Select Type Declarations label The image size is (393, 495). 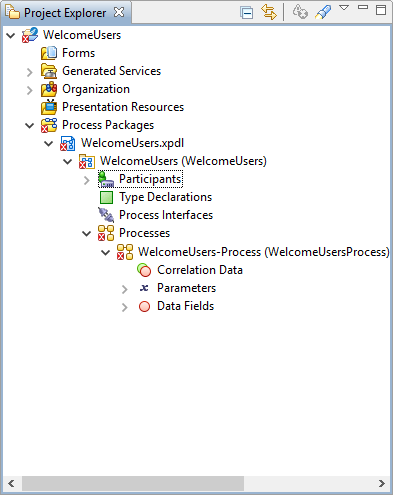tap(166, 197)
